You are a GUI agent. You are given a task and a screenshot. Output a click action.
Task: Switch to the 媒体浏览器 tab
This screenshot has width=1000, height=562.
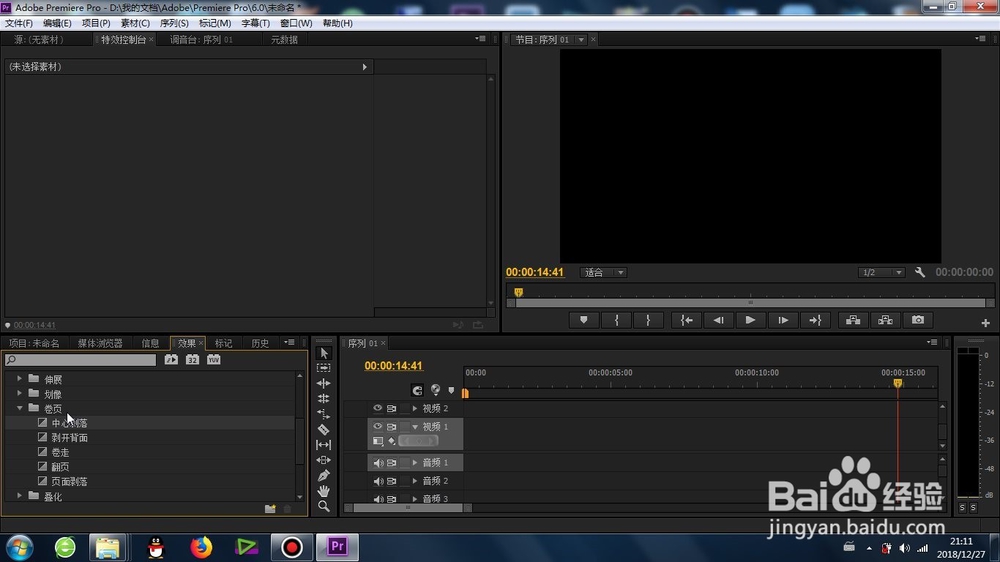coord(100,343)
